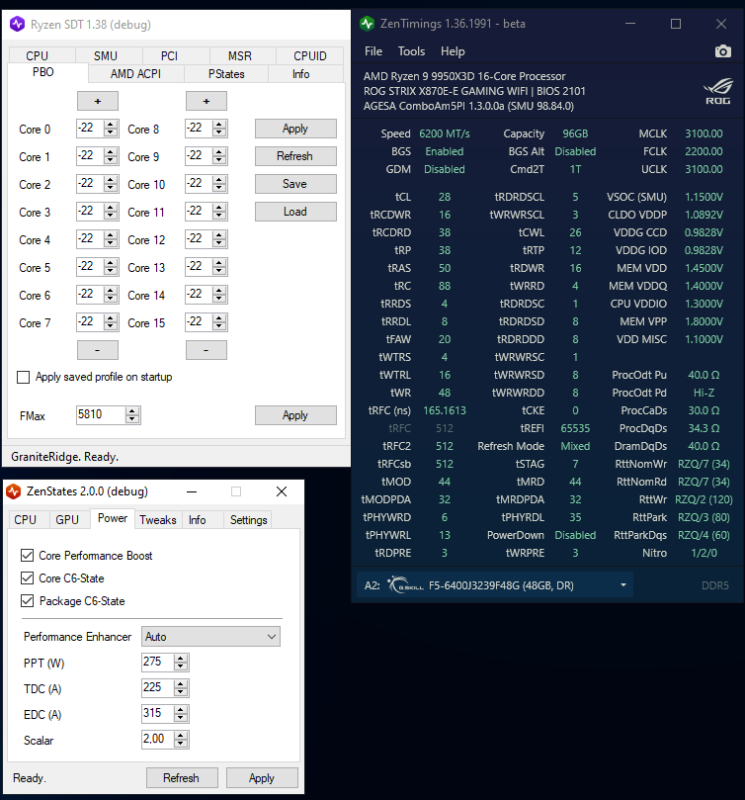The image size is (745, 800).
Task: Click G.Skill logo in module selector
Action: [x=405, y=585]
